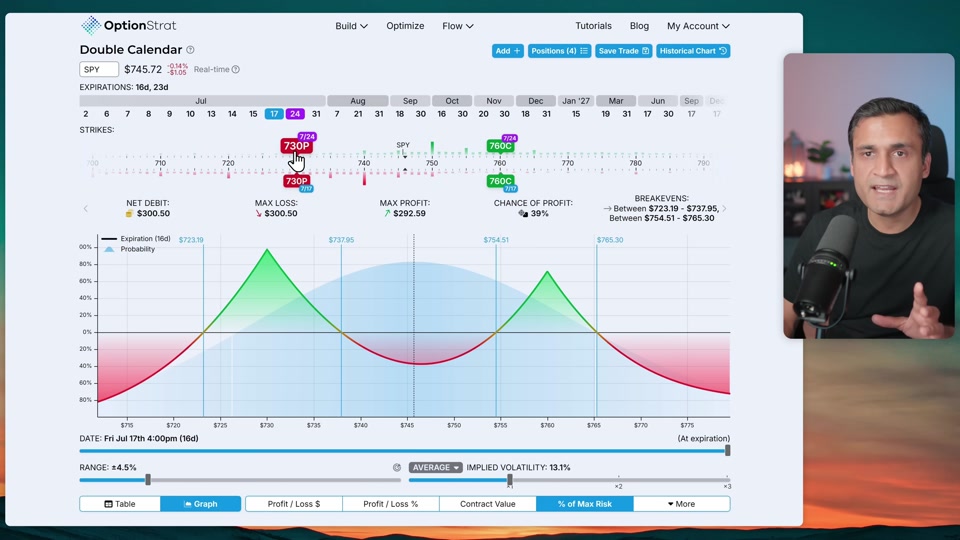
Task: Click the $292.59 max profit value
Action: click(x=409, y=214)
